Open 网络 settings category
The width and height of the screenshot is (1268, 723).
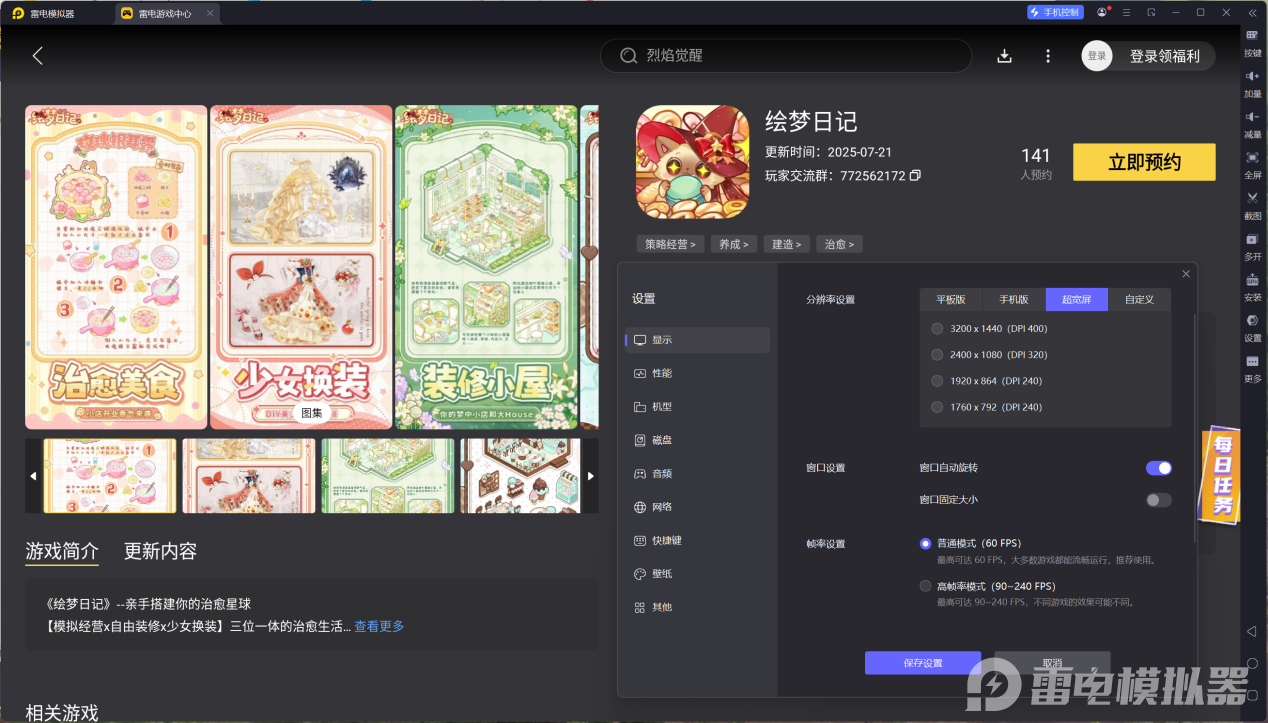tap(698, 507)
